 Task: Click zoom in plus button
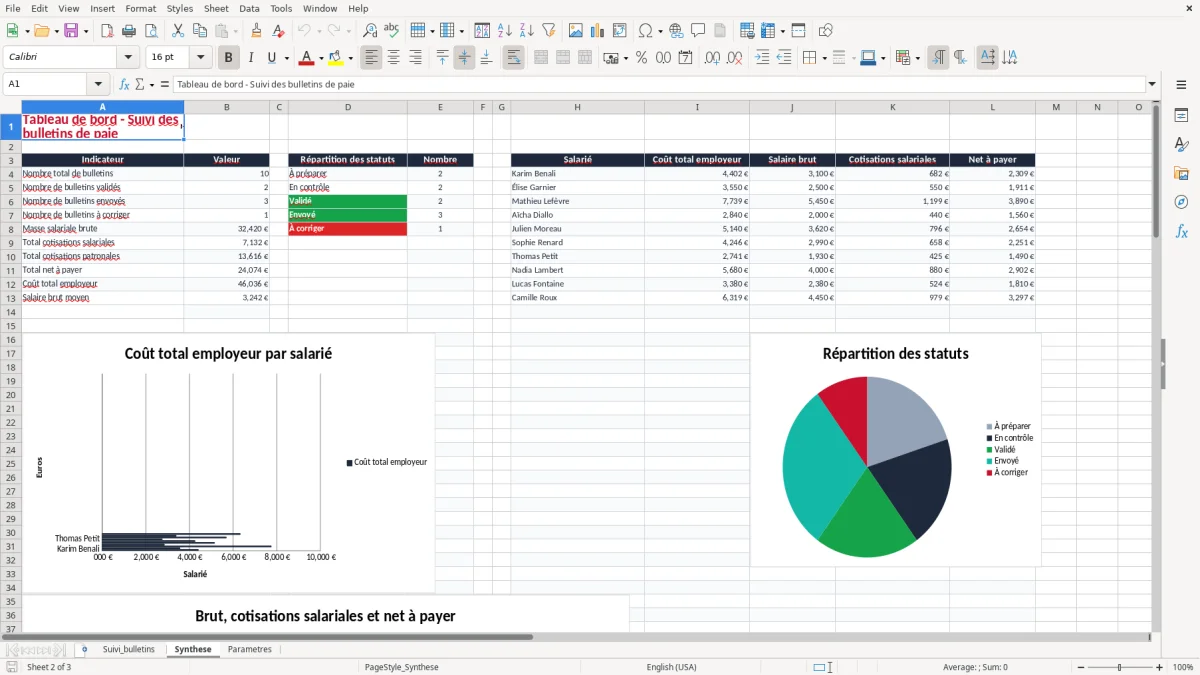click(1160, 667)
